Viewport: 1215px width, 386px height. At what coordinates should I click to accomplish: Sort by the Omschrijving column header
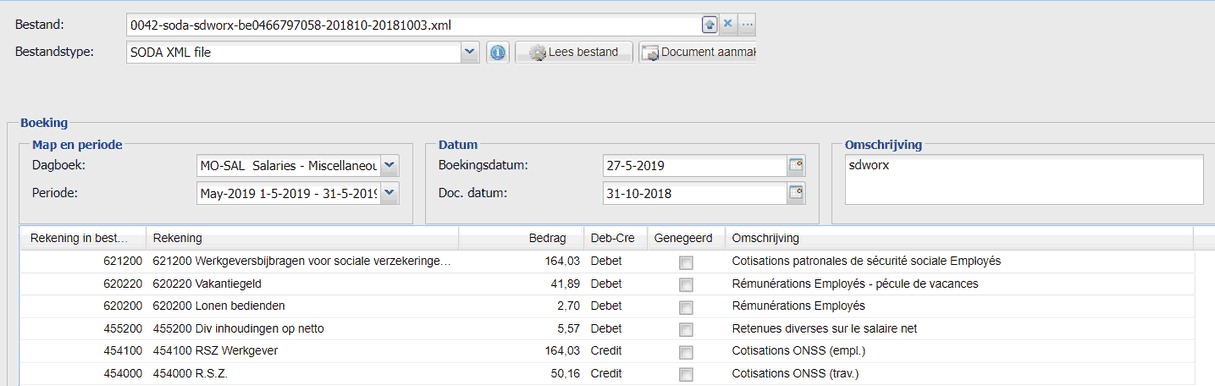(958, 238)
